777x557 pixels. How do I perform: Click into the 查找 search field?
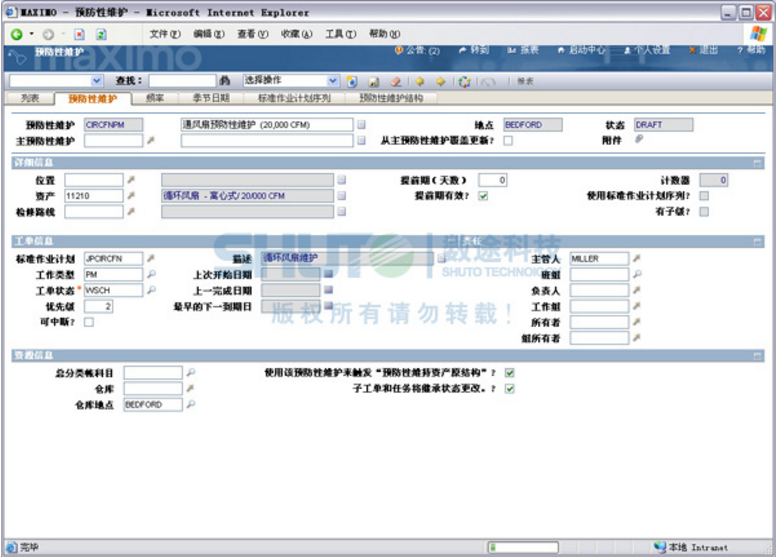click(x=182, y=81)
